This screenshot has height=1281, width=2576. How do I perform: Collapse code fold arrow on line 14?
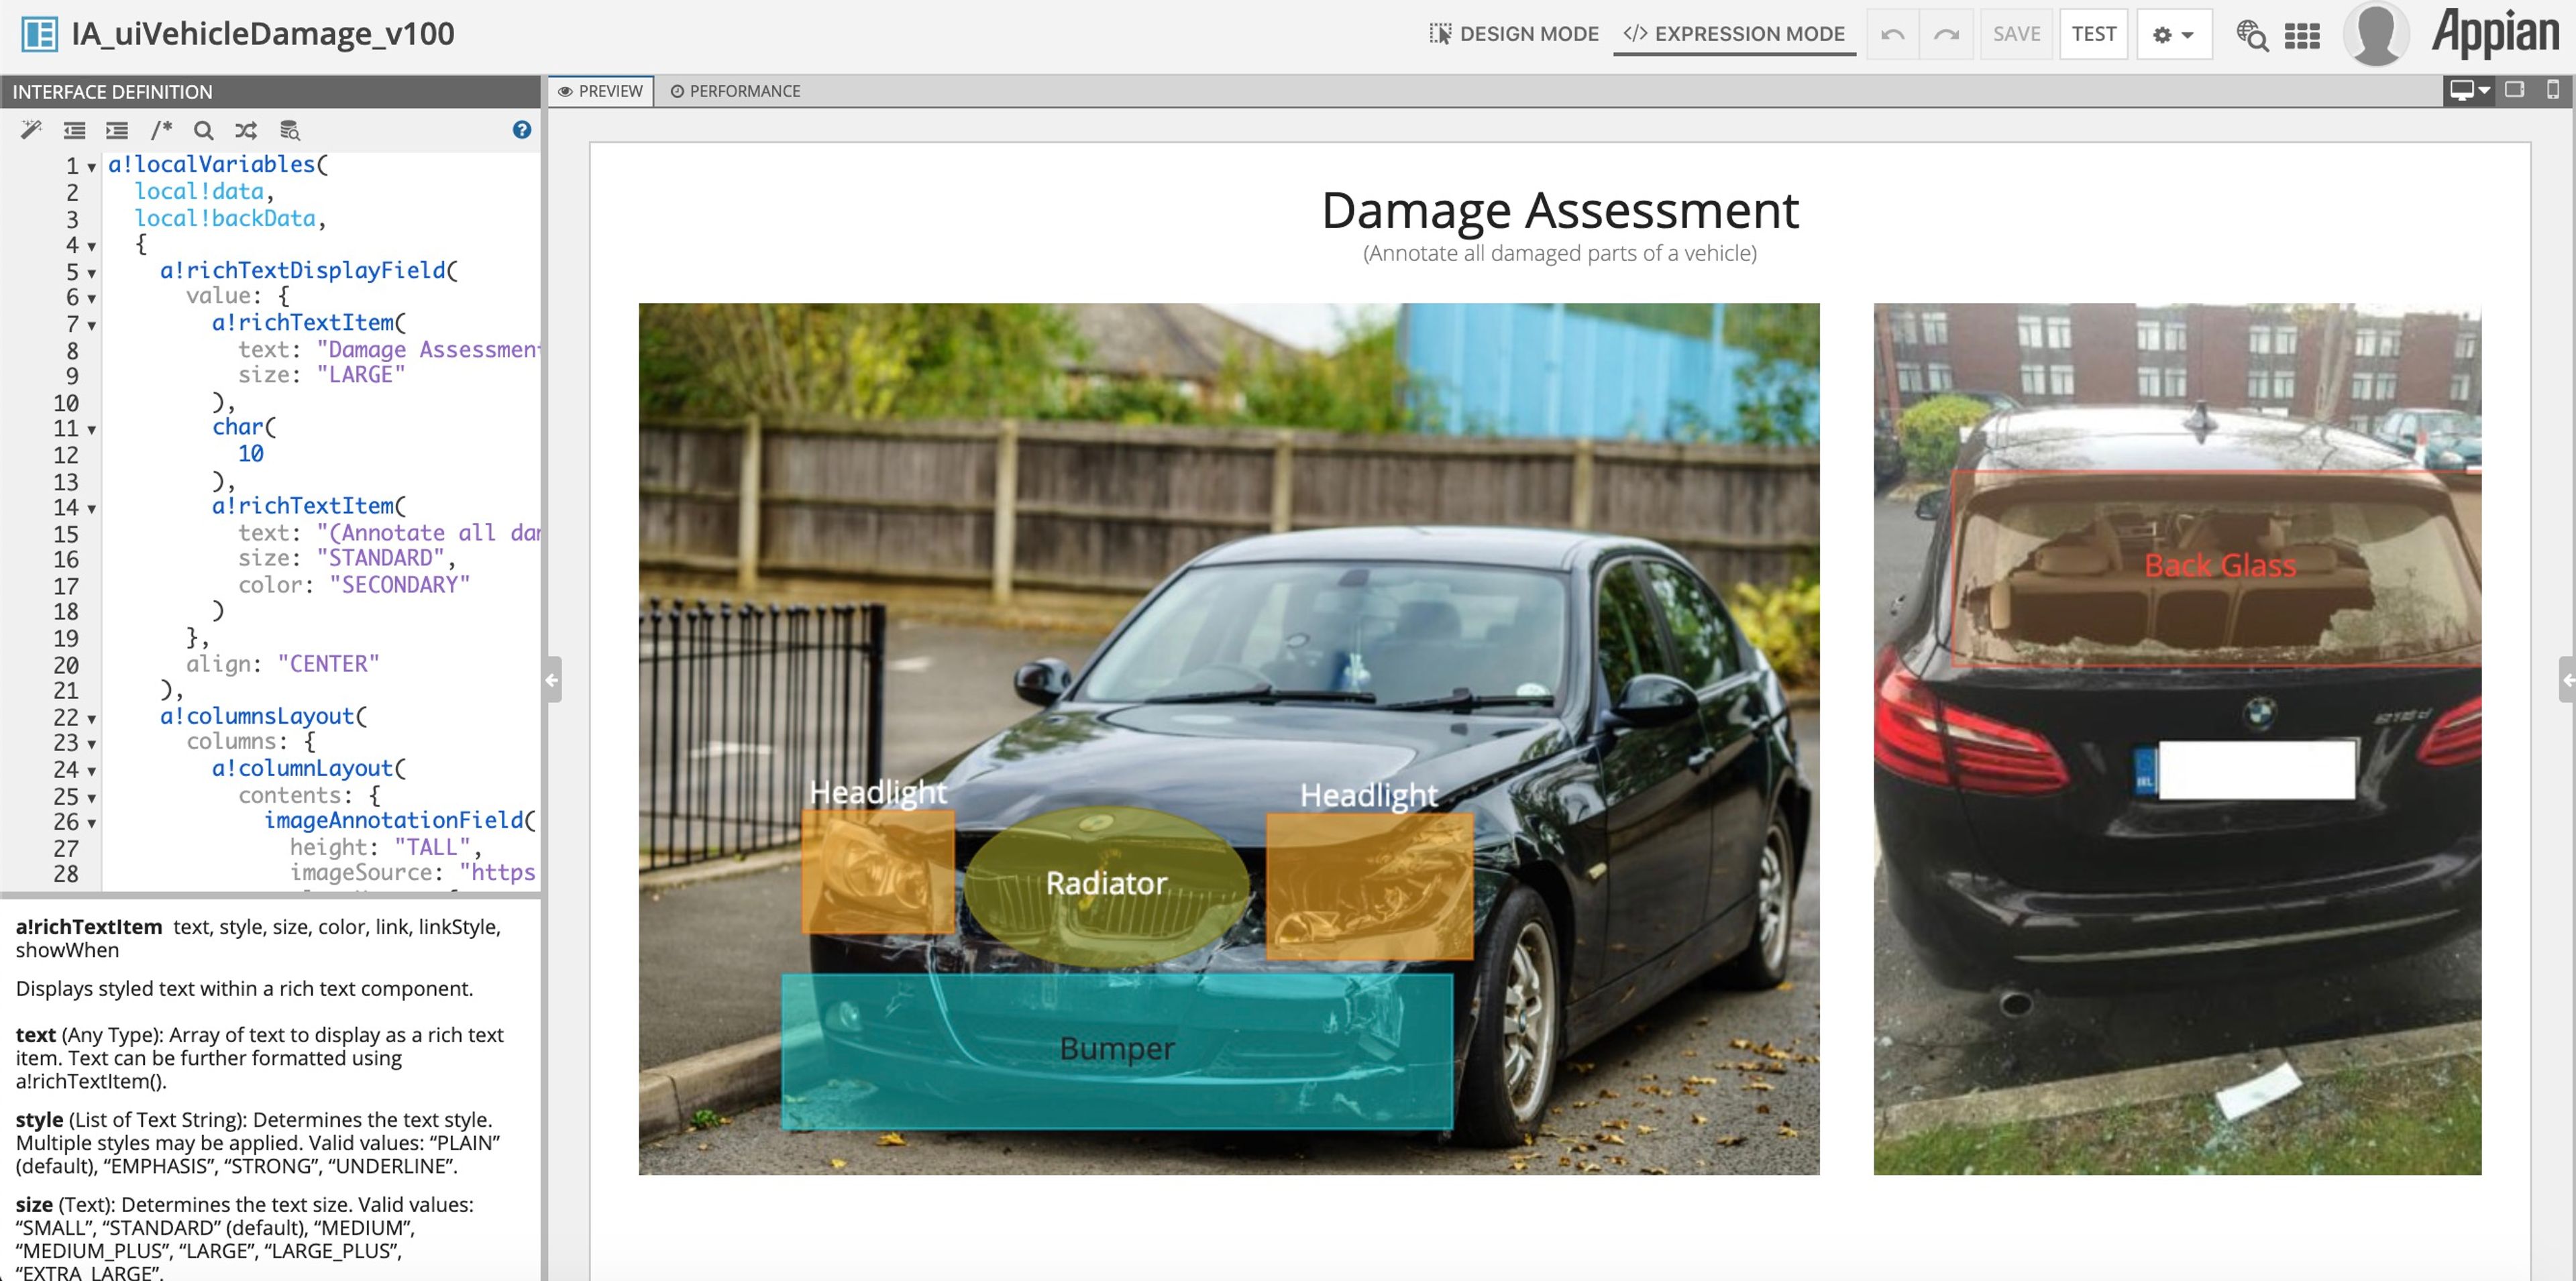coord(92,509)
